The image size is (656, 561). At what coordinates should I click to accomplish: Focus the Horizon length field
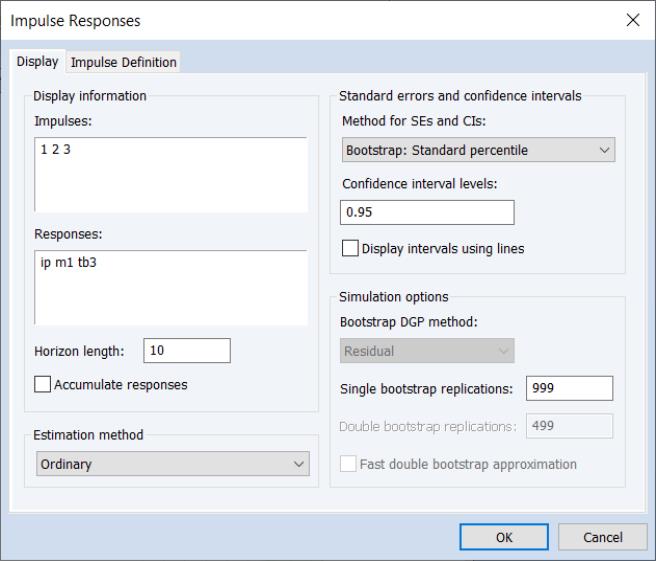pyautogui.click(x=187, y=350)
